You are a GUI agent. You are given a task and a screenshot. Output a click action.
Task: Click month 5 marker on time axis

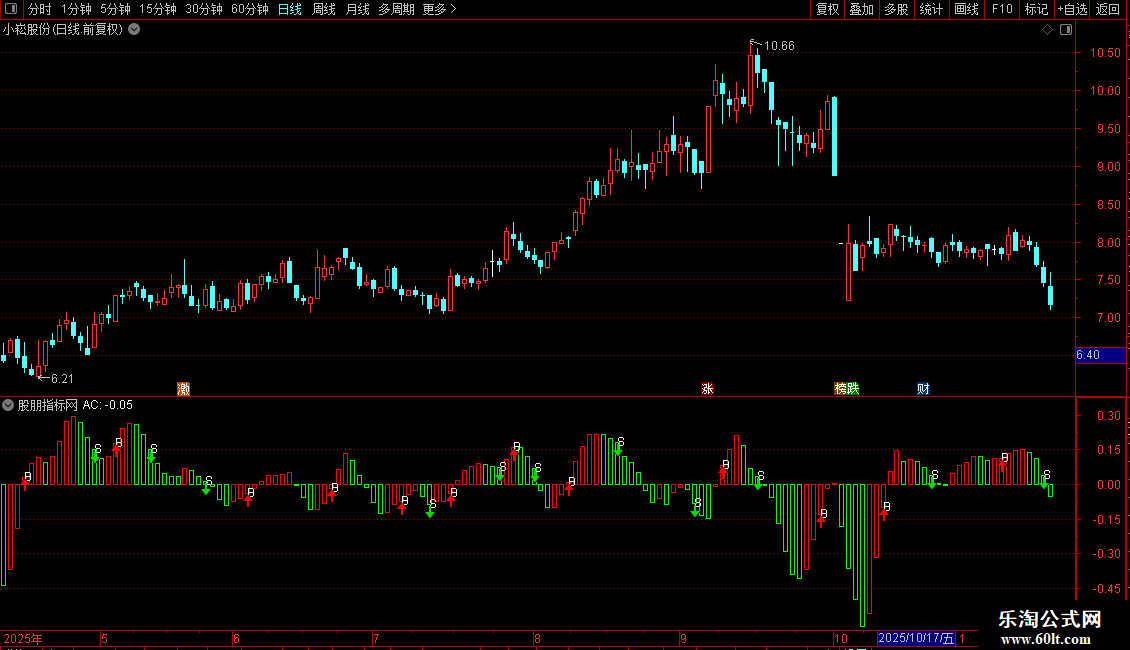pyautogui.click(x=104, y=638)
